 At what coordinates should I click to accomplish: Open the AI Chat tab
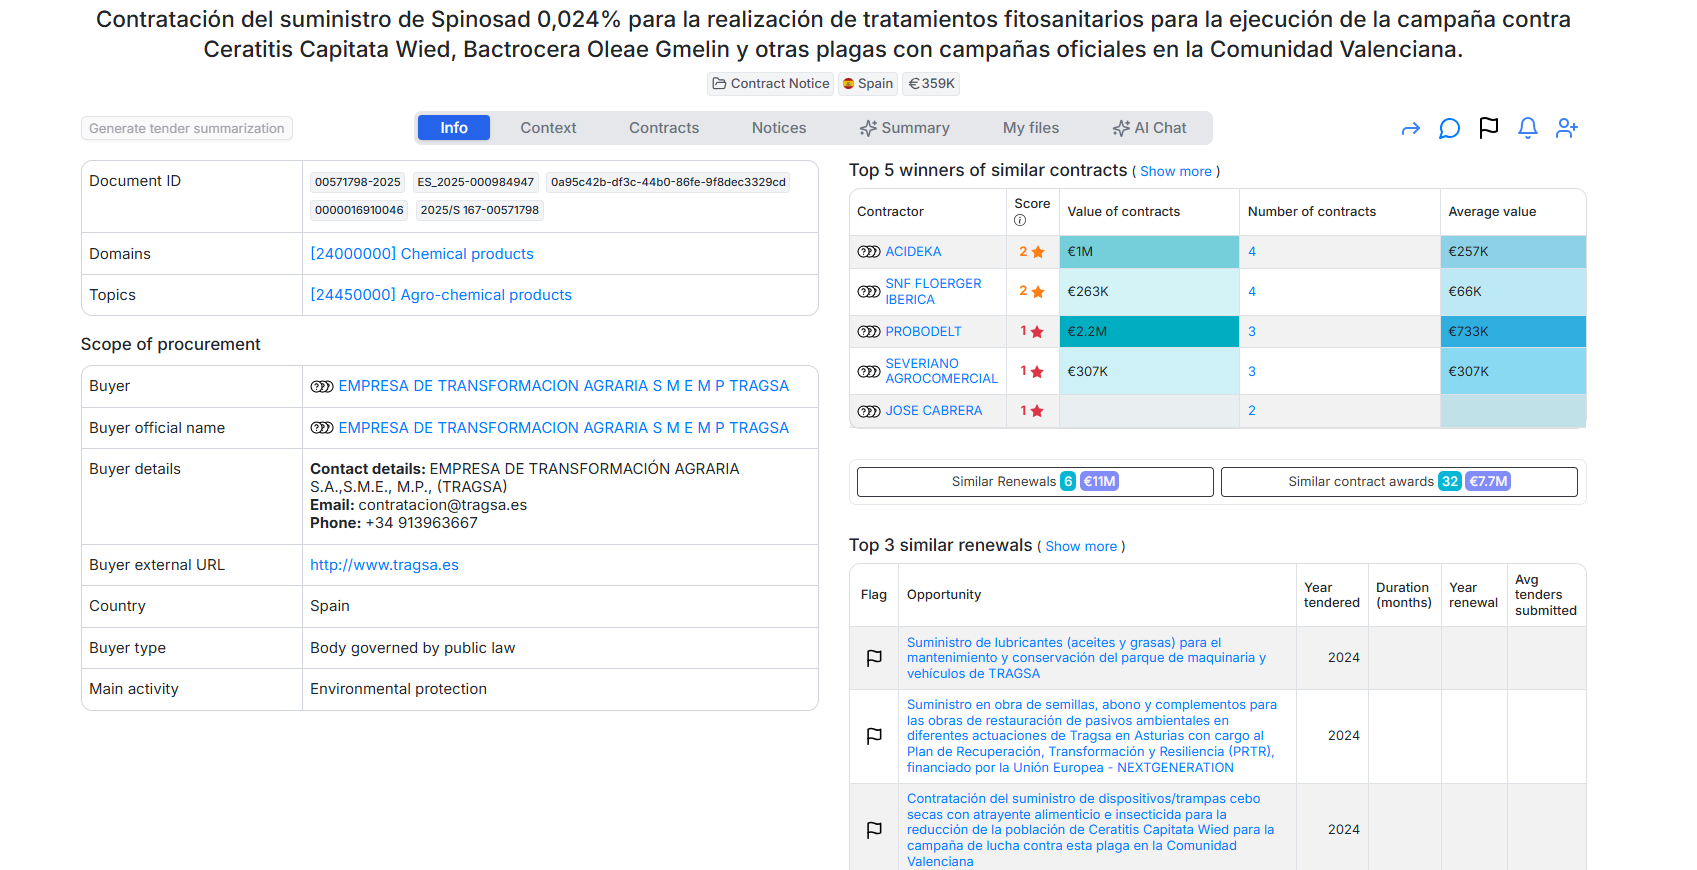tap(1150, 128)
